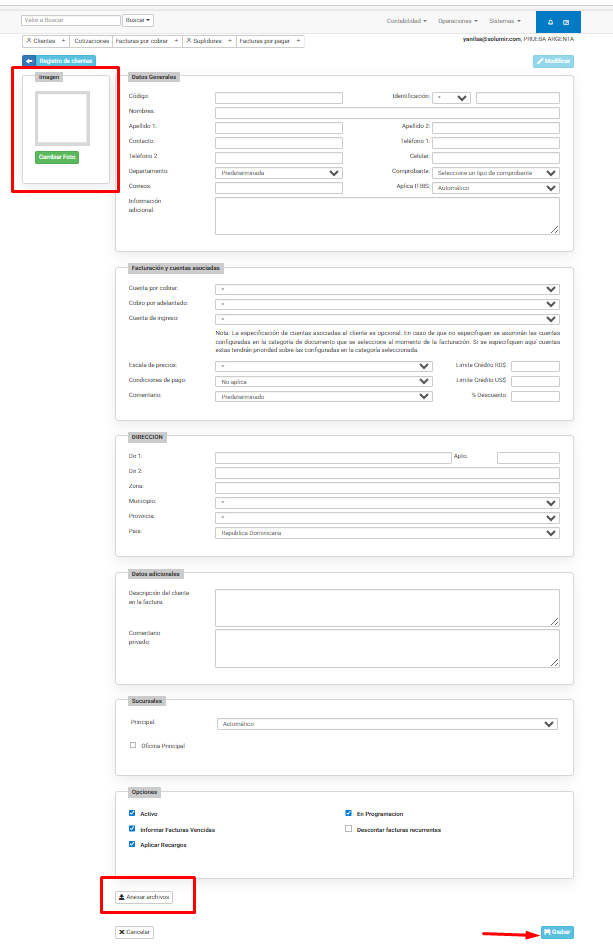Uncheck the Activo checkbox

(132, 813)
